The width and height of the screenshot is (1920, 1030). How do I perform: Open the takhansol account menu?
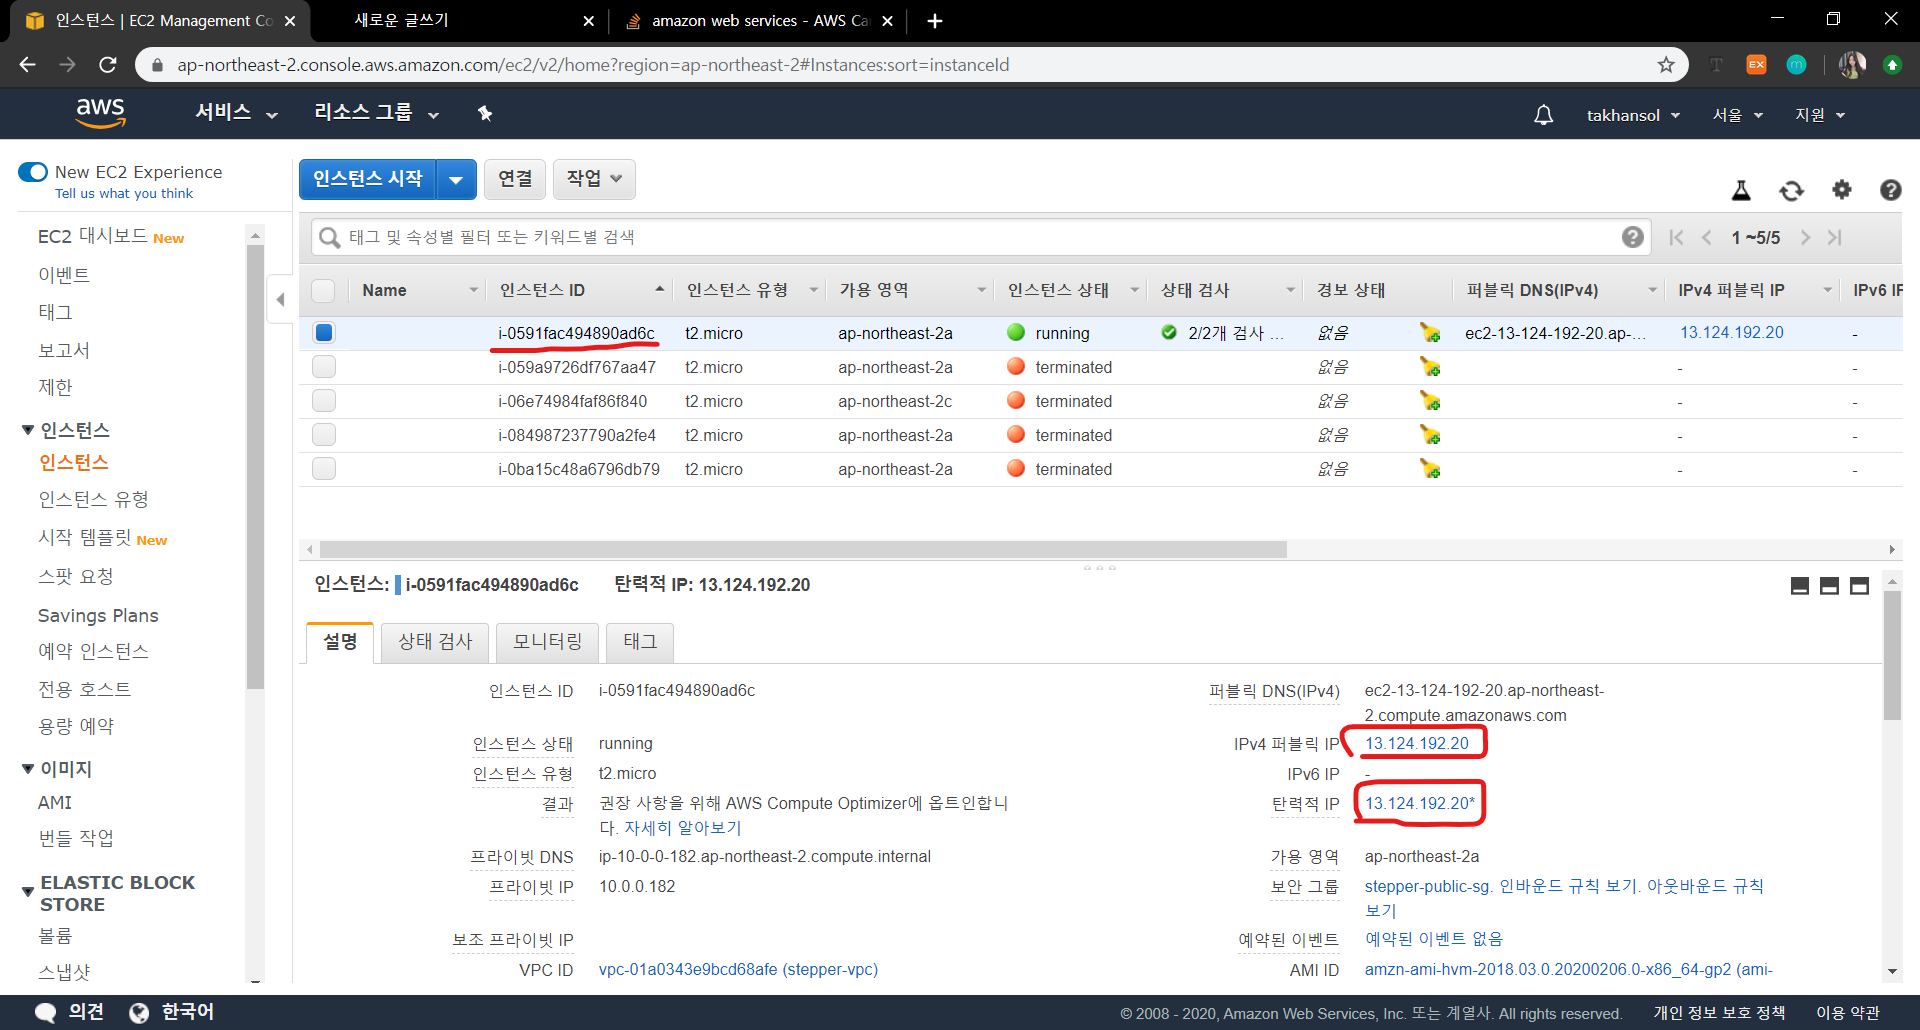click(x=1633, y=115)
